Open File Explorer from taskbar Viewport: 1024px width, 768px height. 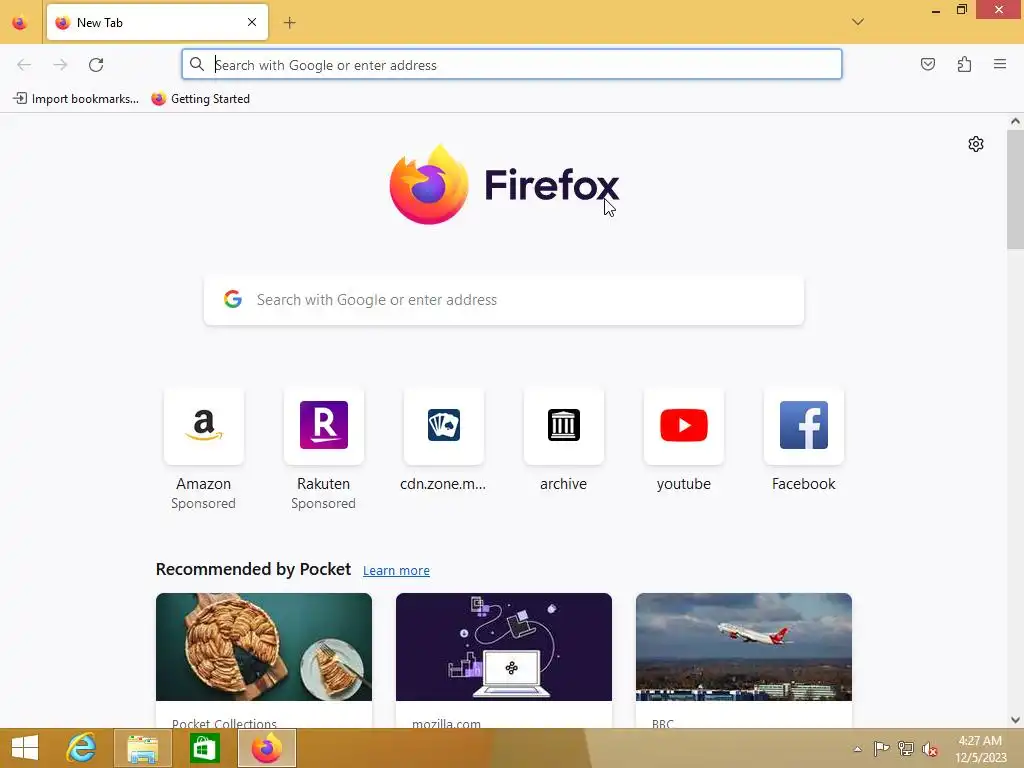click(142, 748)
